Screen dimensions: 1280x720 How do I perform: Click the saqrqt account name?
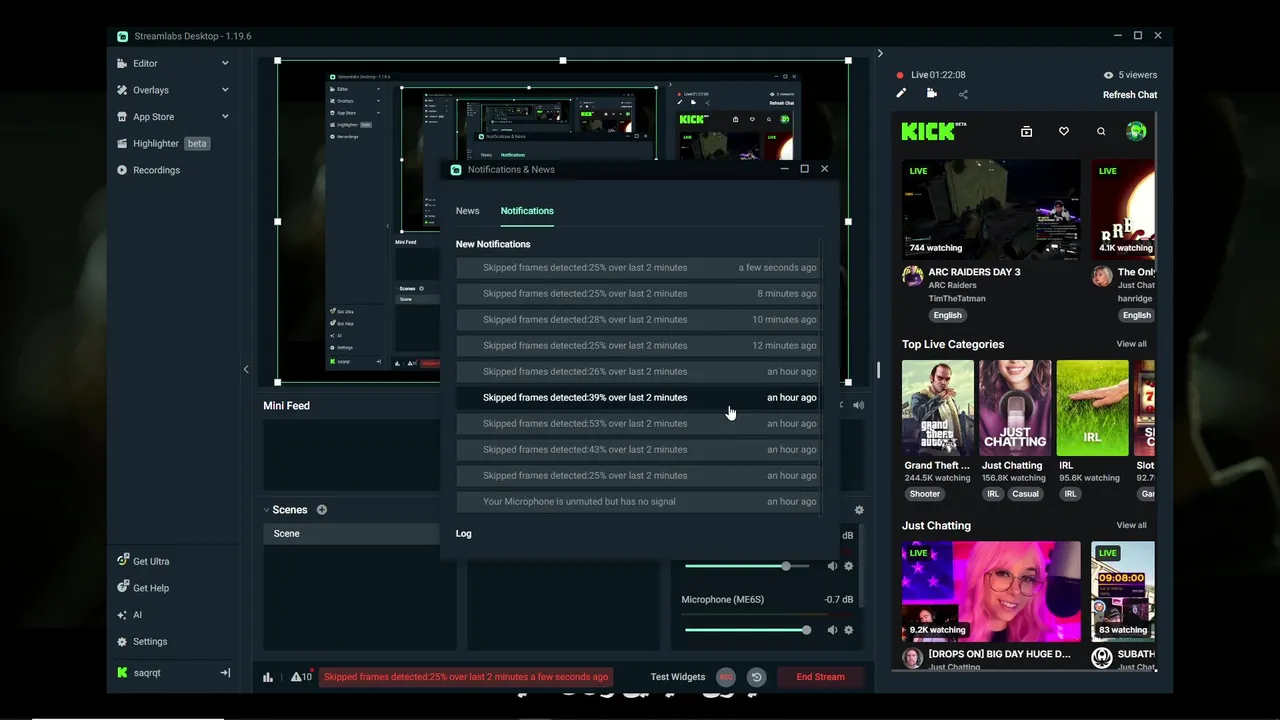tap(147, 673)
